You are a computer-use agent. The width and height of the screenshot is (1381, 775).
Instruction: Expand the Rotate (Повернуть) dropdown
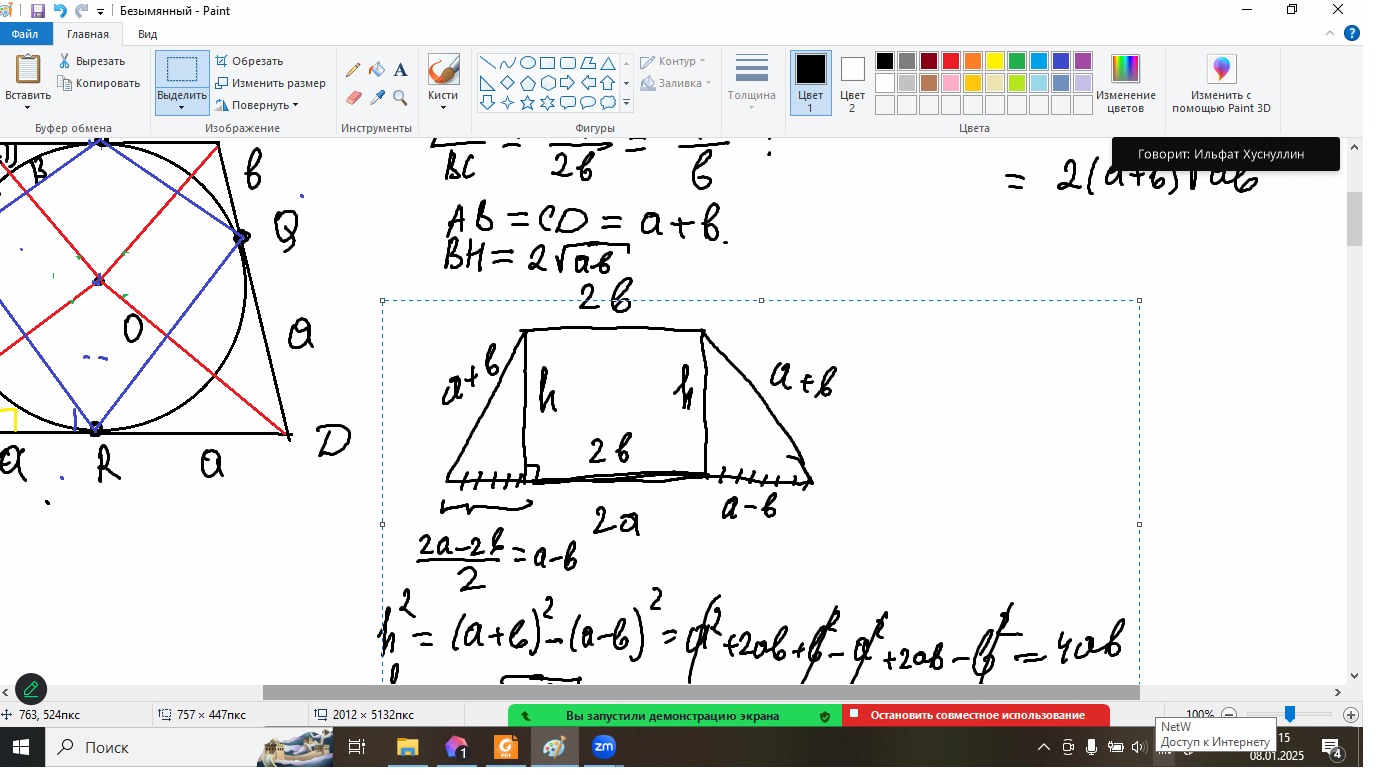[257, 105]
